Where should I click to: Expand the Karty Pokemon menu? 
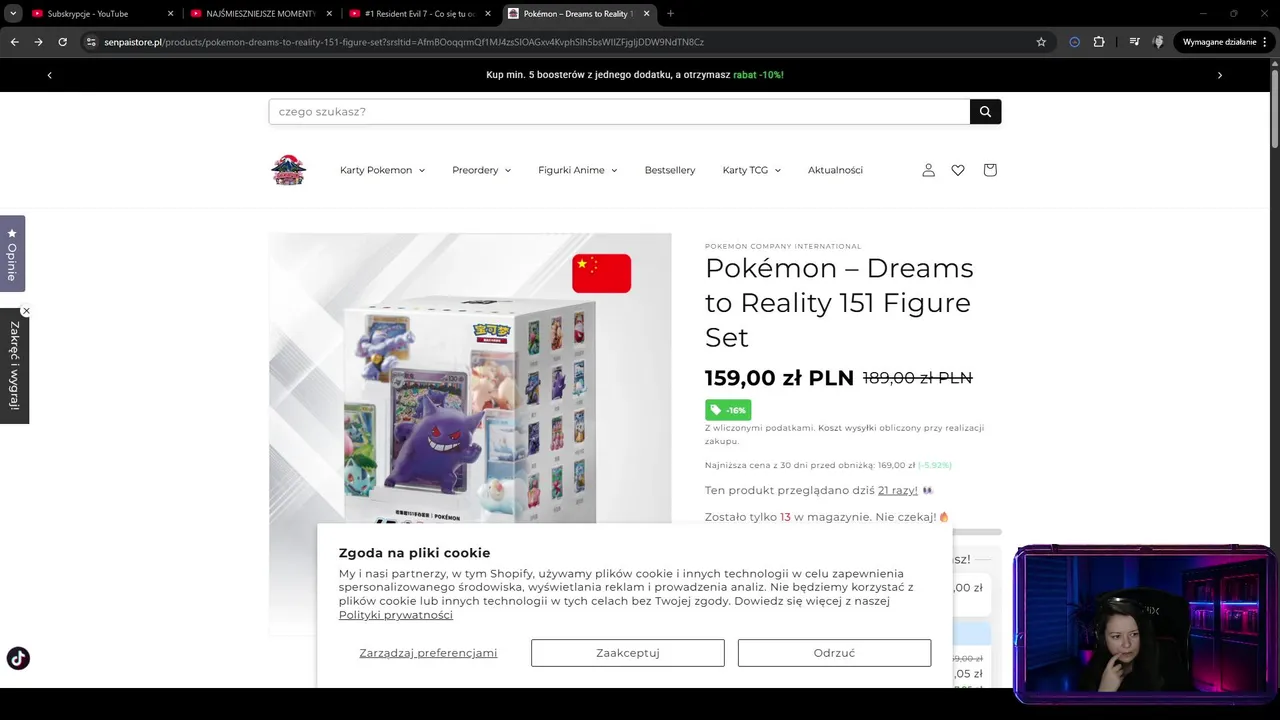click(382, 170)
